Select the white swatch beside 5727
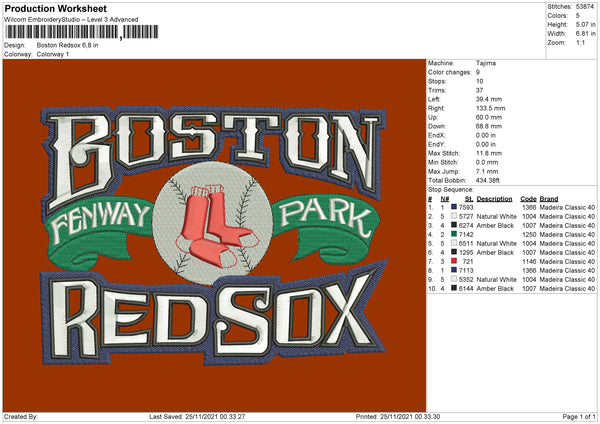The image size is (600, 424). [x=454, y=216]
